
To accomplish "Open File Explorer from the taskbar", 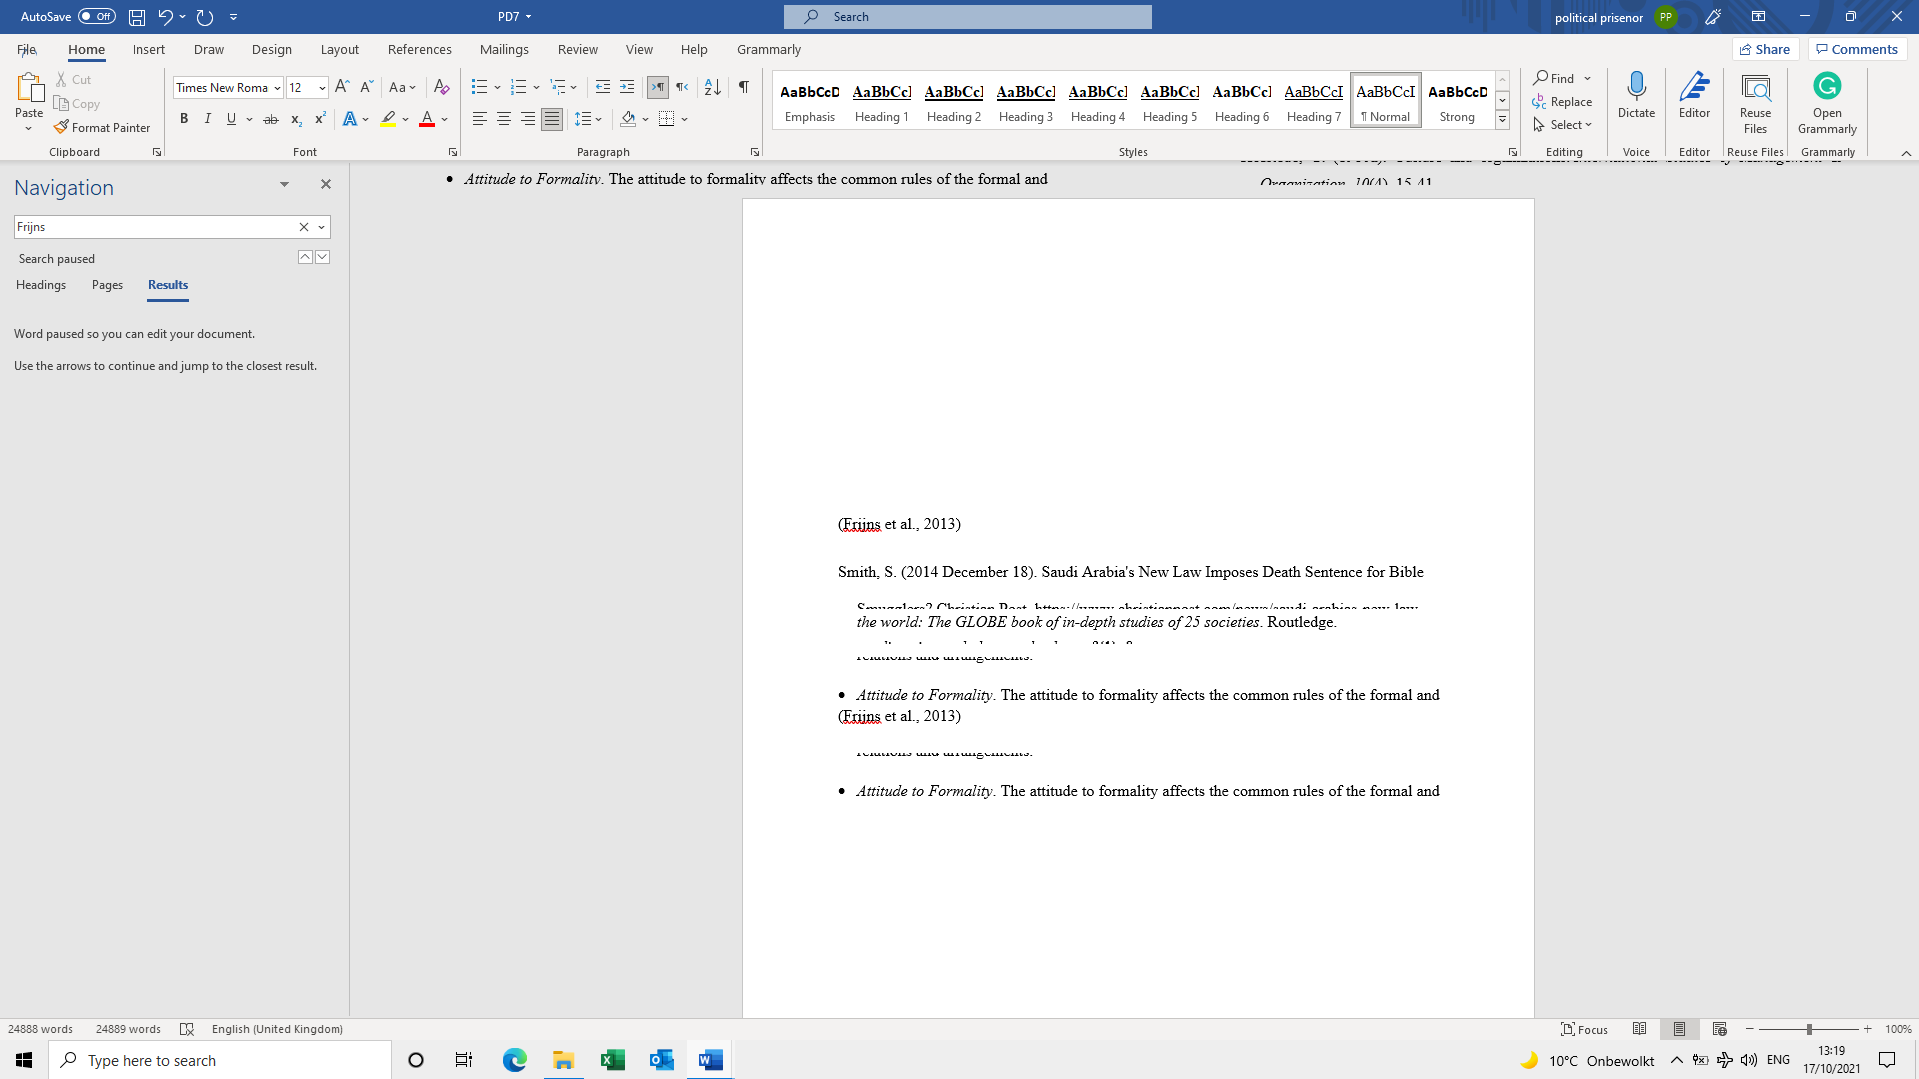I will click(x=563, y=1060).
